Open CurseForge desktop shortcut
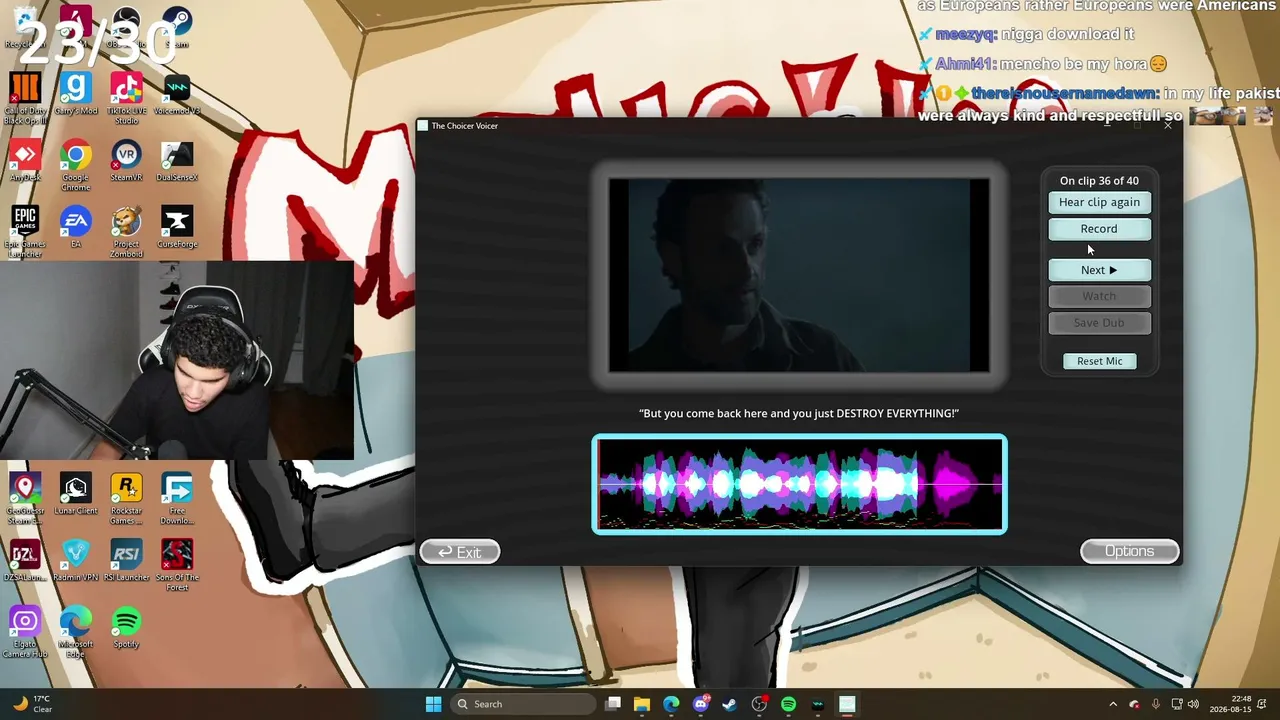The width and height of the screenshot is (1280, 720). tap(177, 227)
